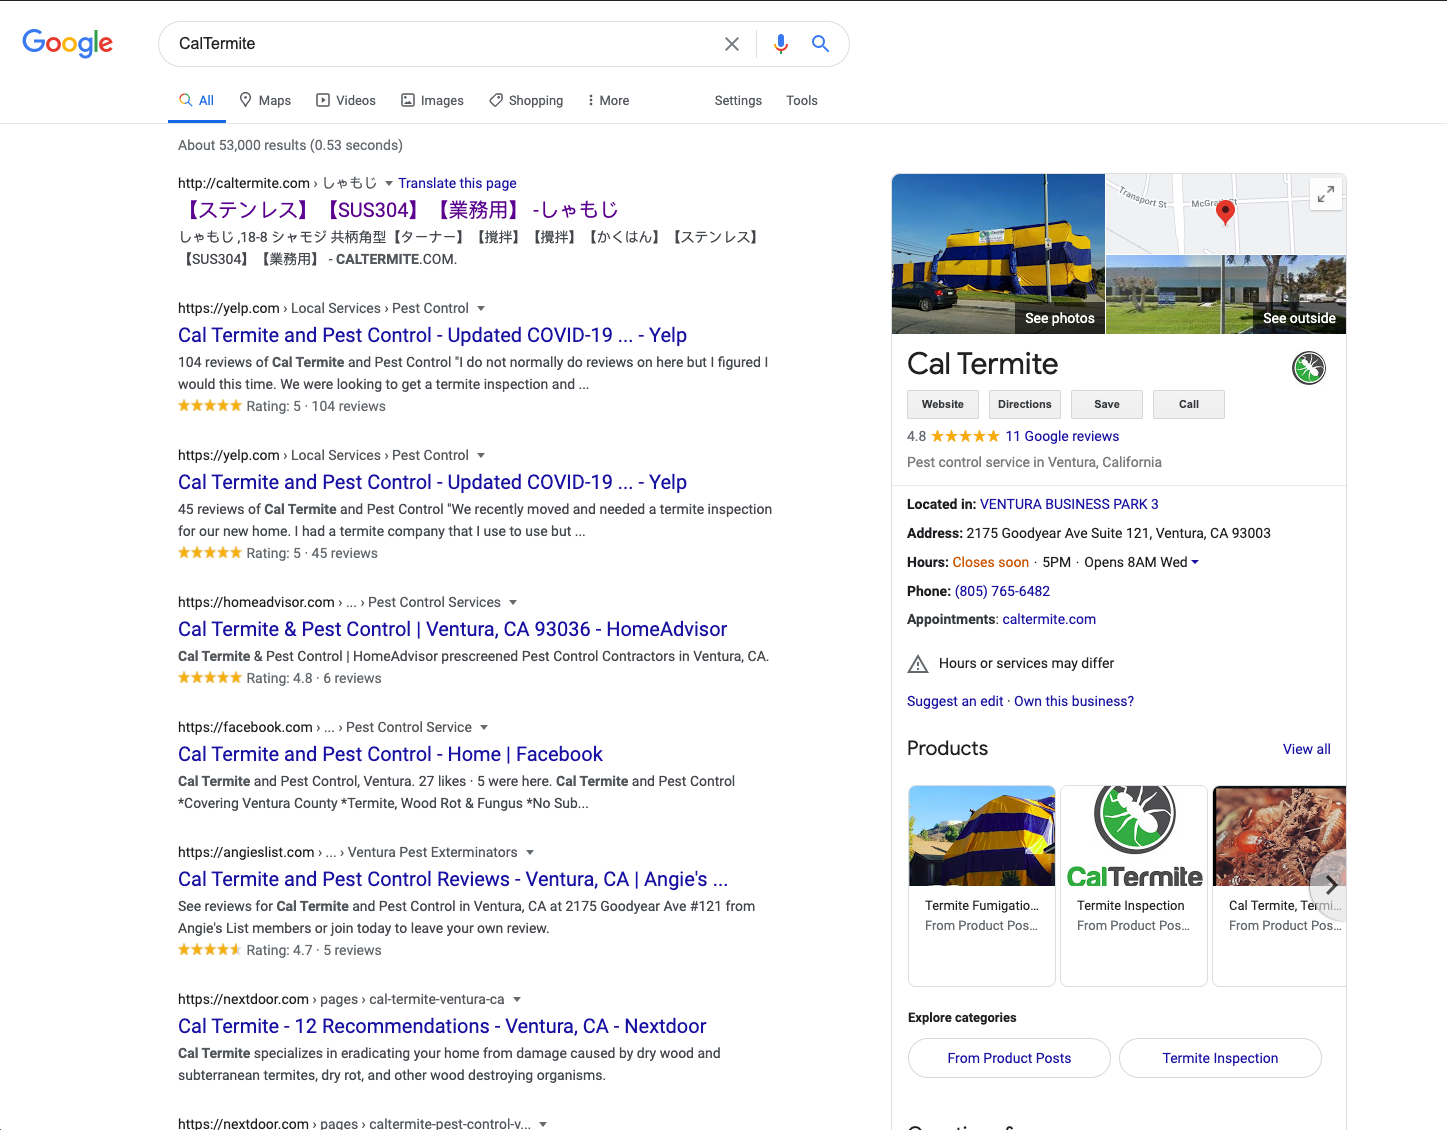1447x1130 pixels.
Task: Open Yelp result with 45 reviews
Action: tap(432, 482)
